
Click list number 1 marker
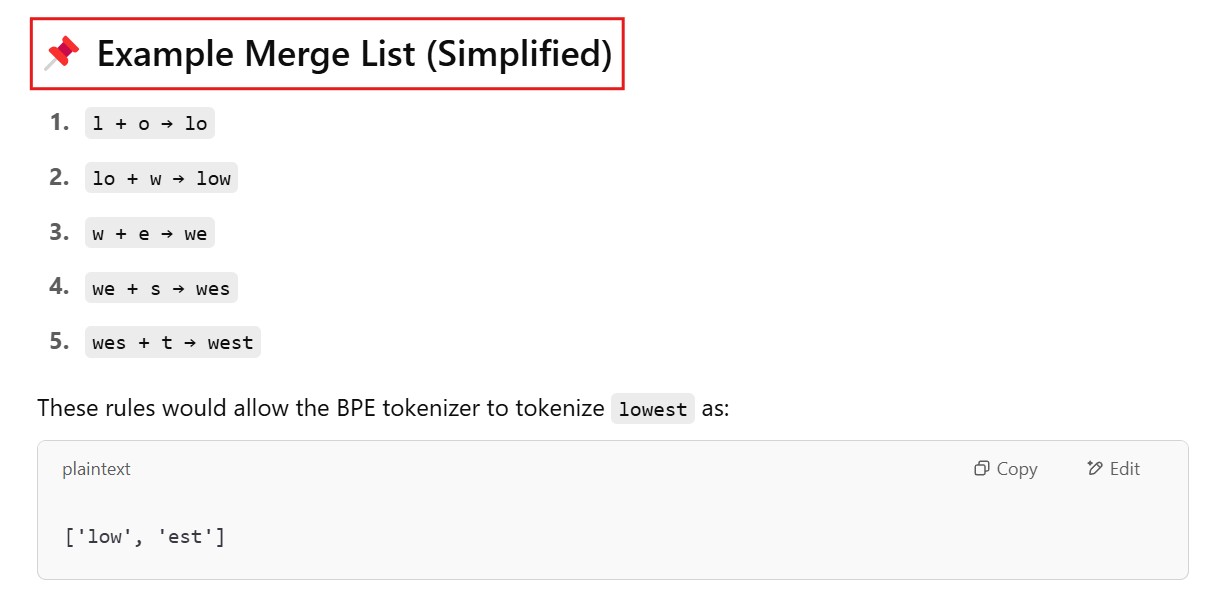pos(60,123)
